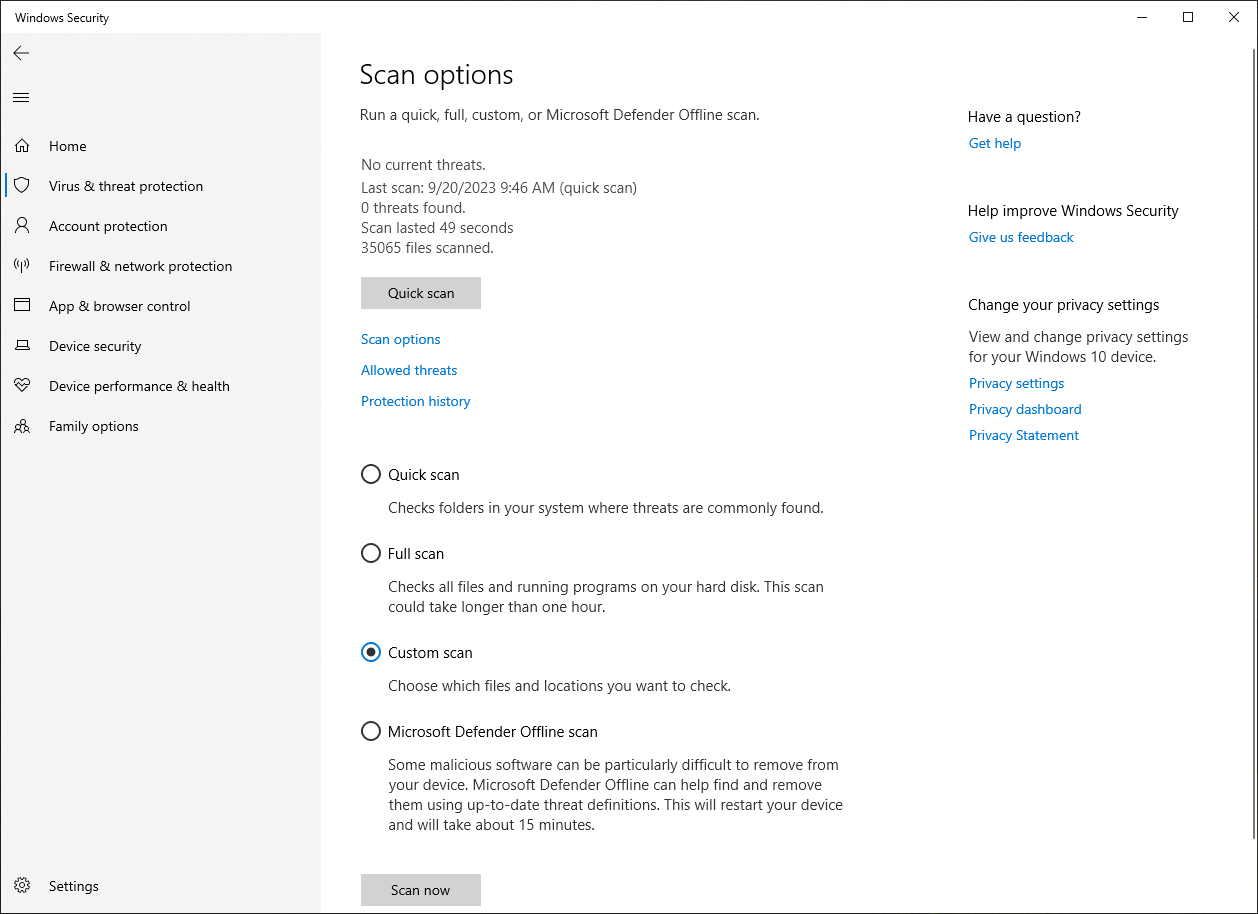Select the App & browser control icon
This screenshot has height=914, width=1258.
pyautogui.click(x=21, y=305)
